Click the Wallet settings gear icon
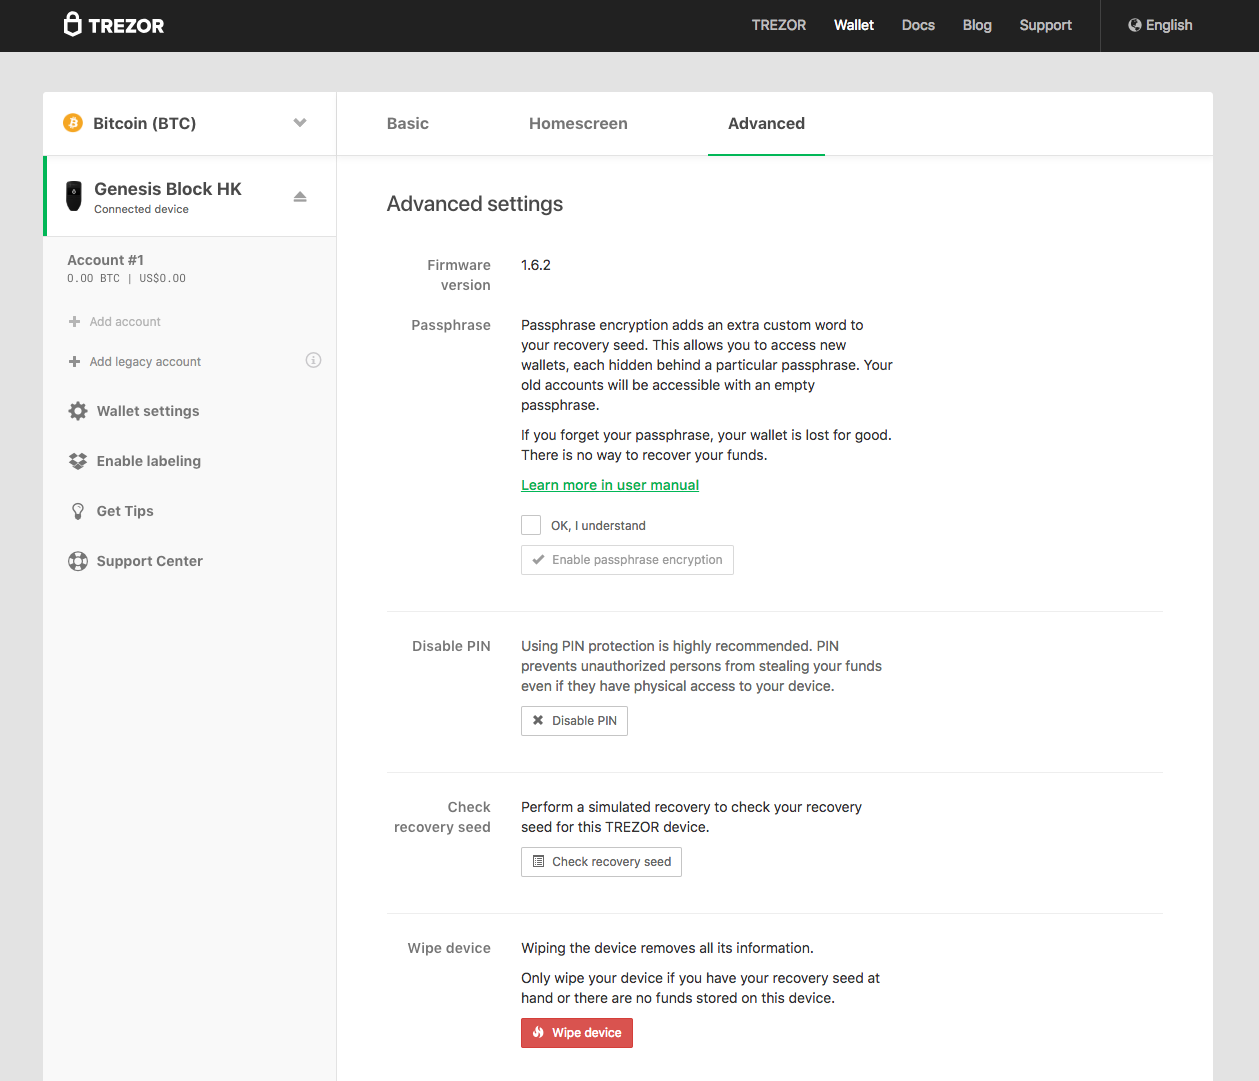 (x=78, y=411)
